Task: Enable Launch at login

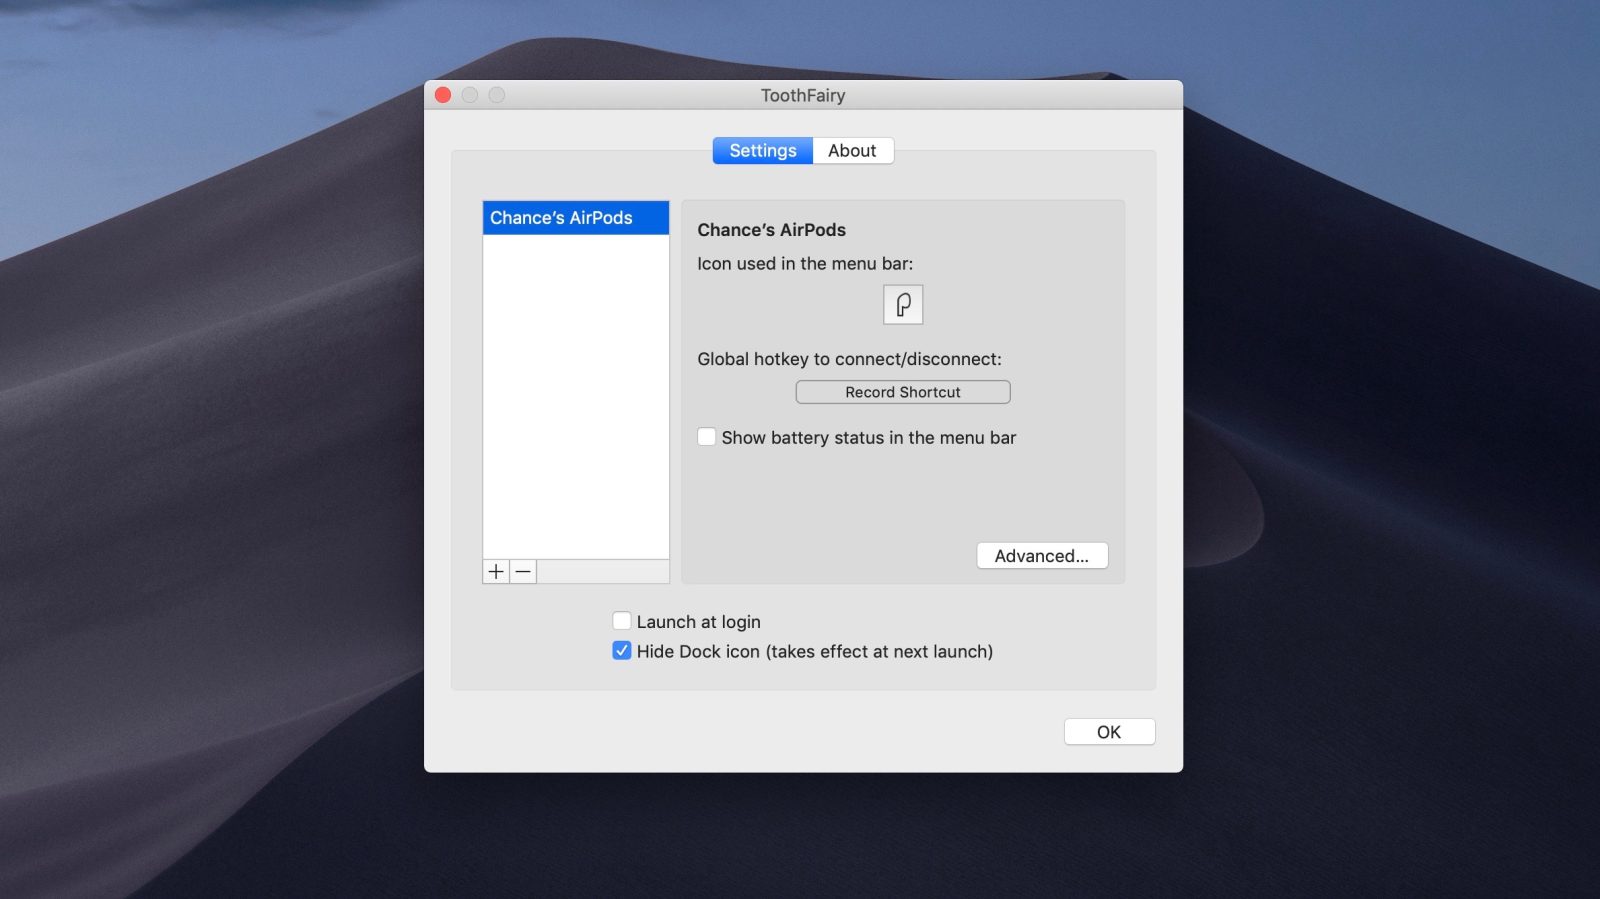Action: (x=622, y=621)
